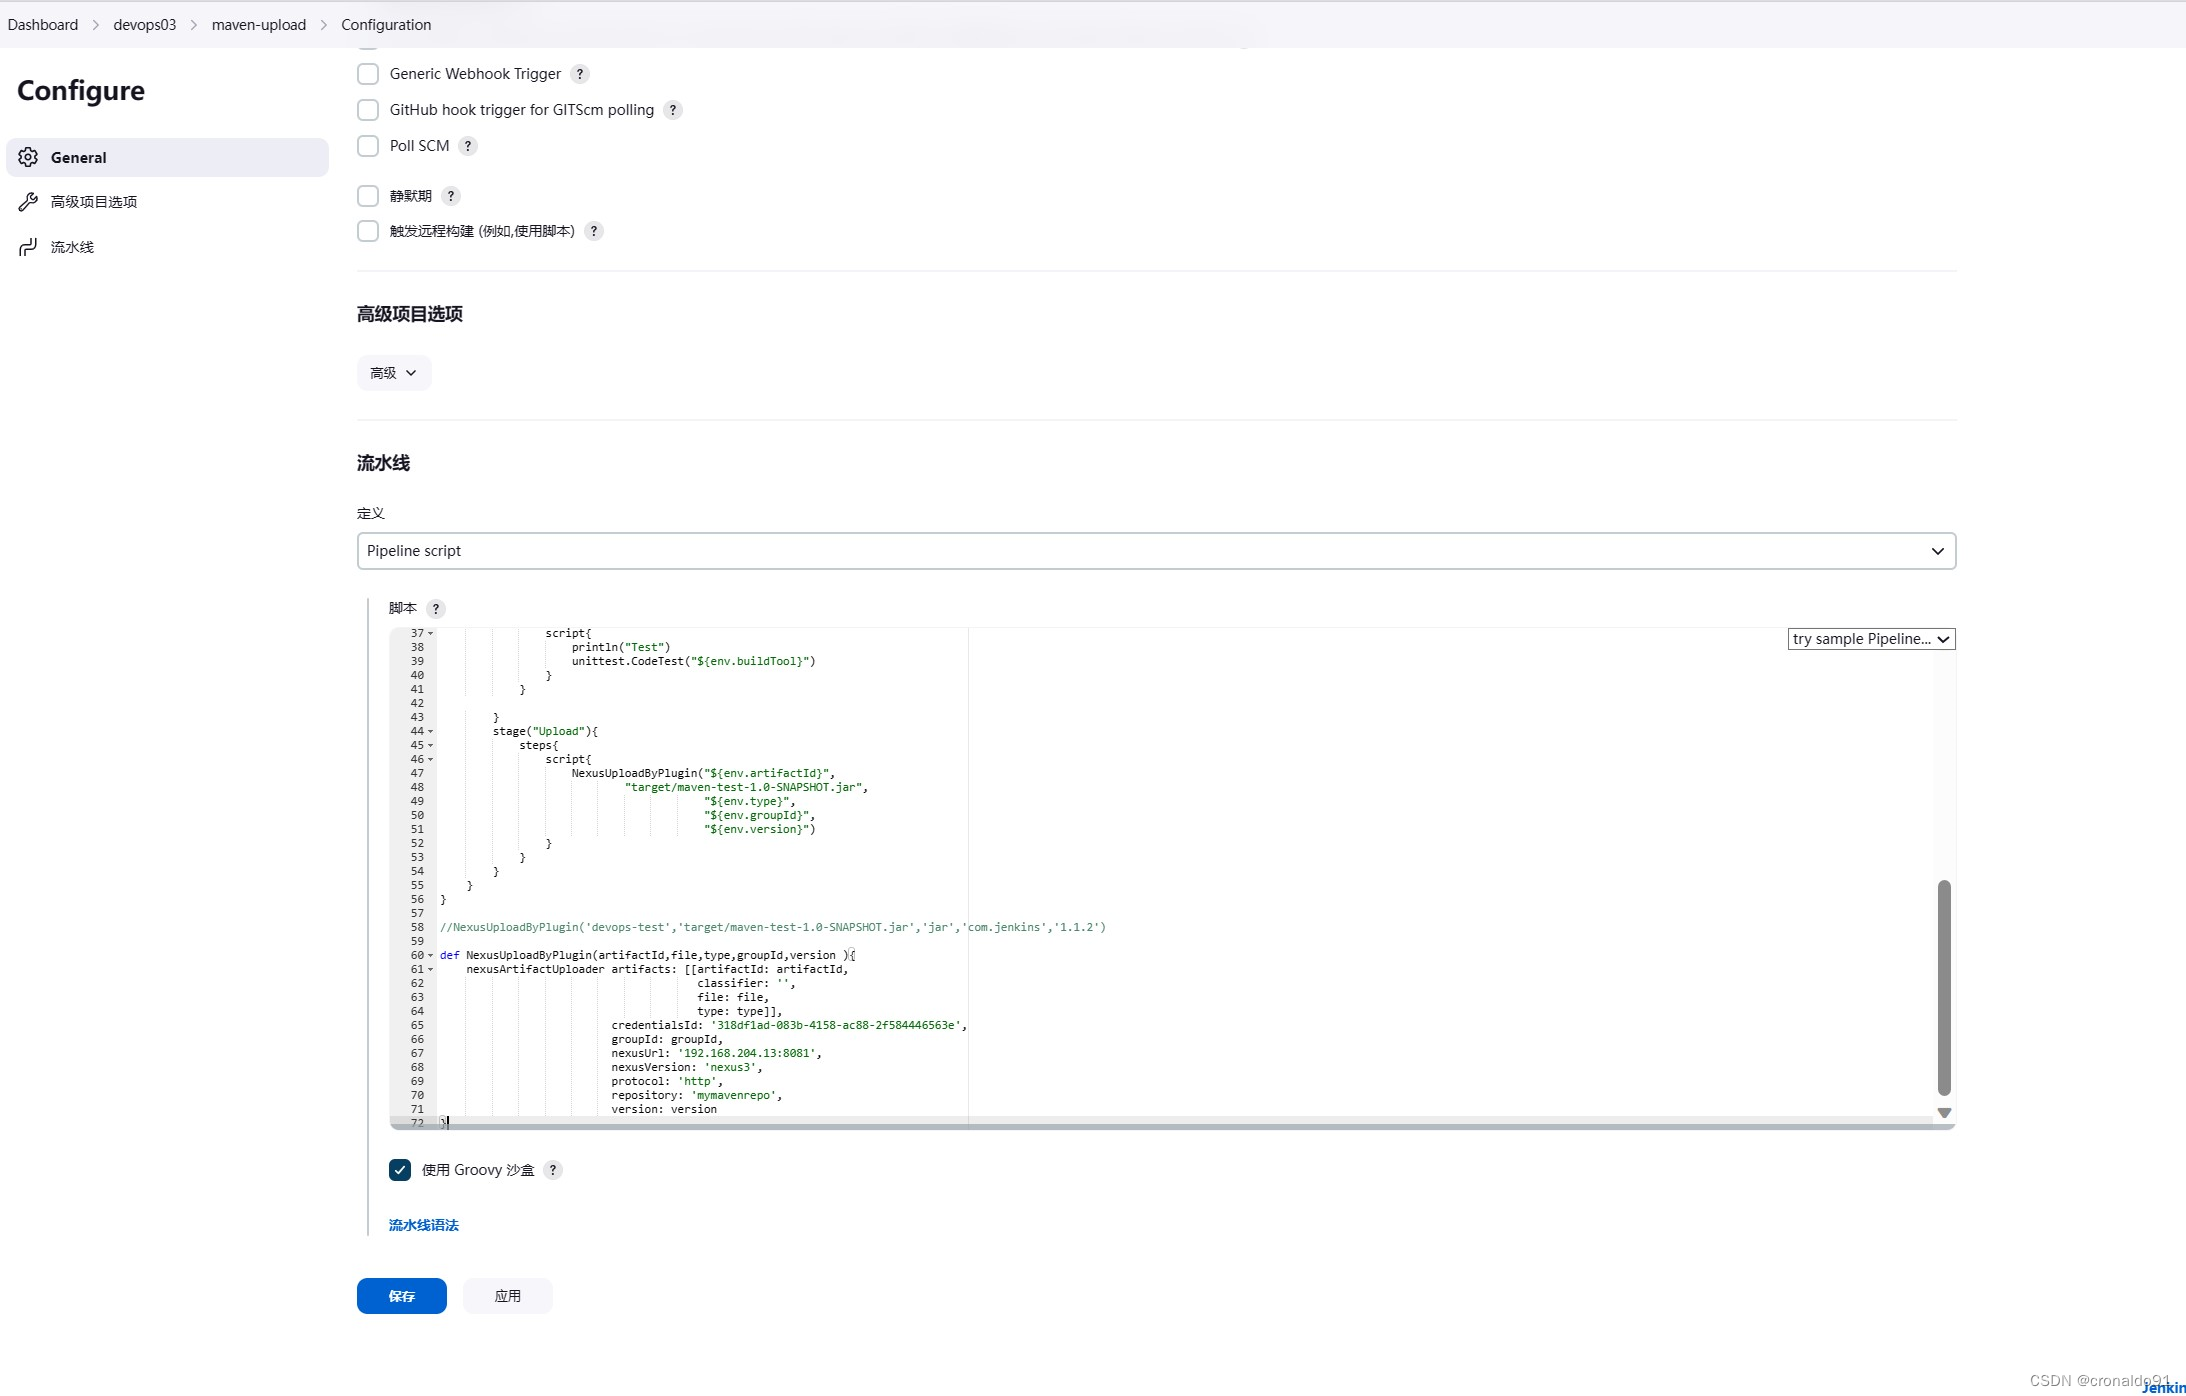Enable Generic Webhook Trigger checkbox
The width and height of the screenshot is (2186, 1396).
368,74
